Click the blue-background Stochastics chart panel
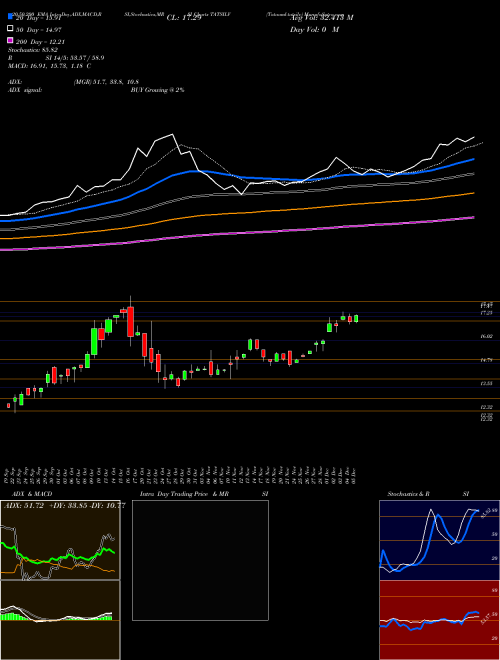 tap(439, 540)
